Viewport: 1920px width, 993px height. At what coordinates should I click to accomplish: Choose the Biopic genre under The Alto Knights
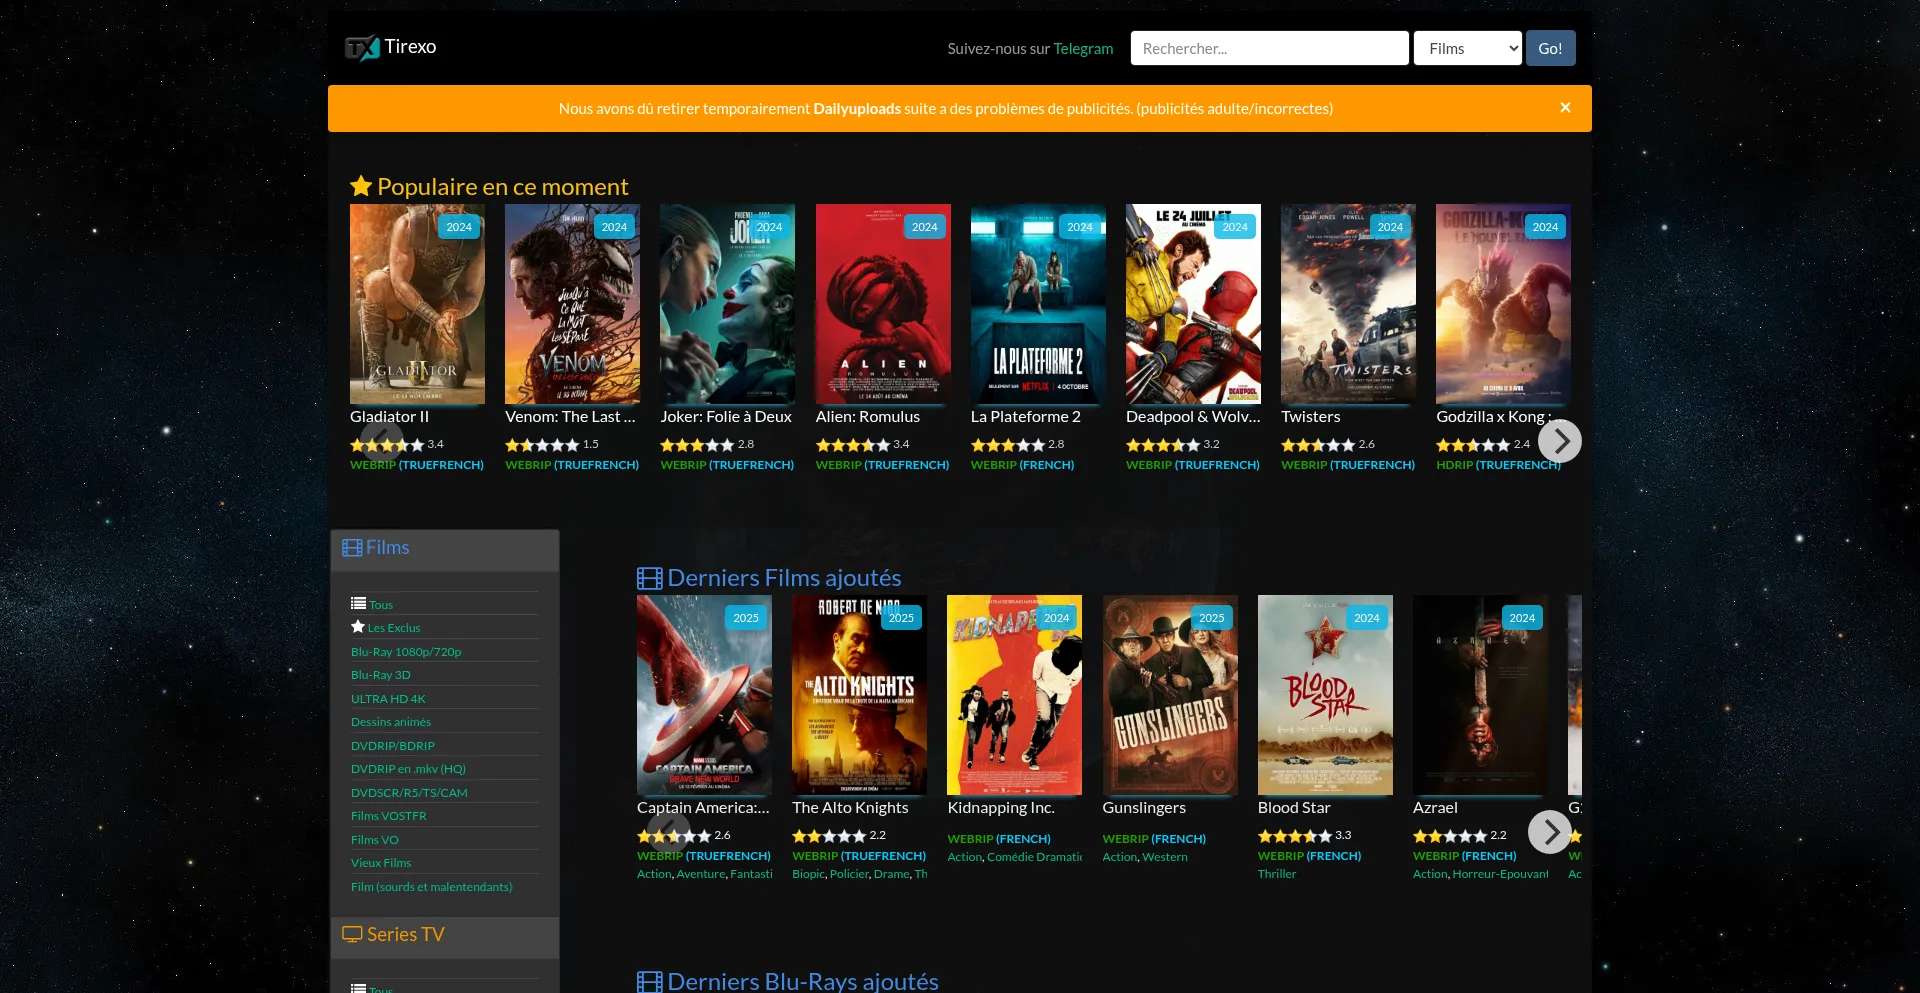(x=809, y=874)
